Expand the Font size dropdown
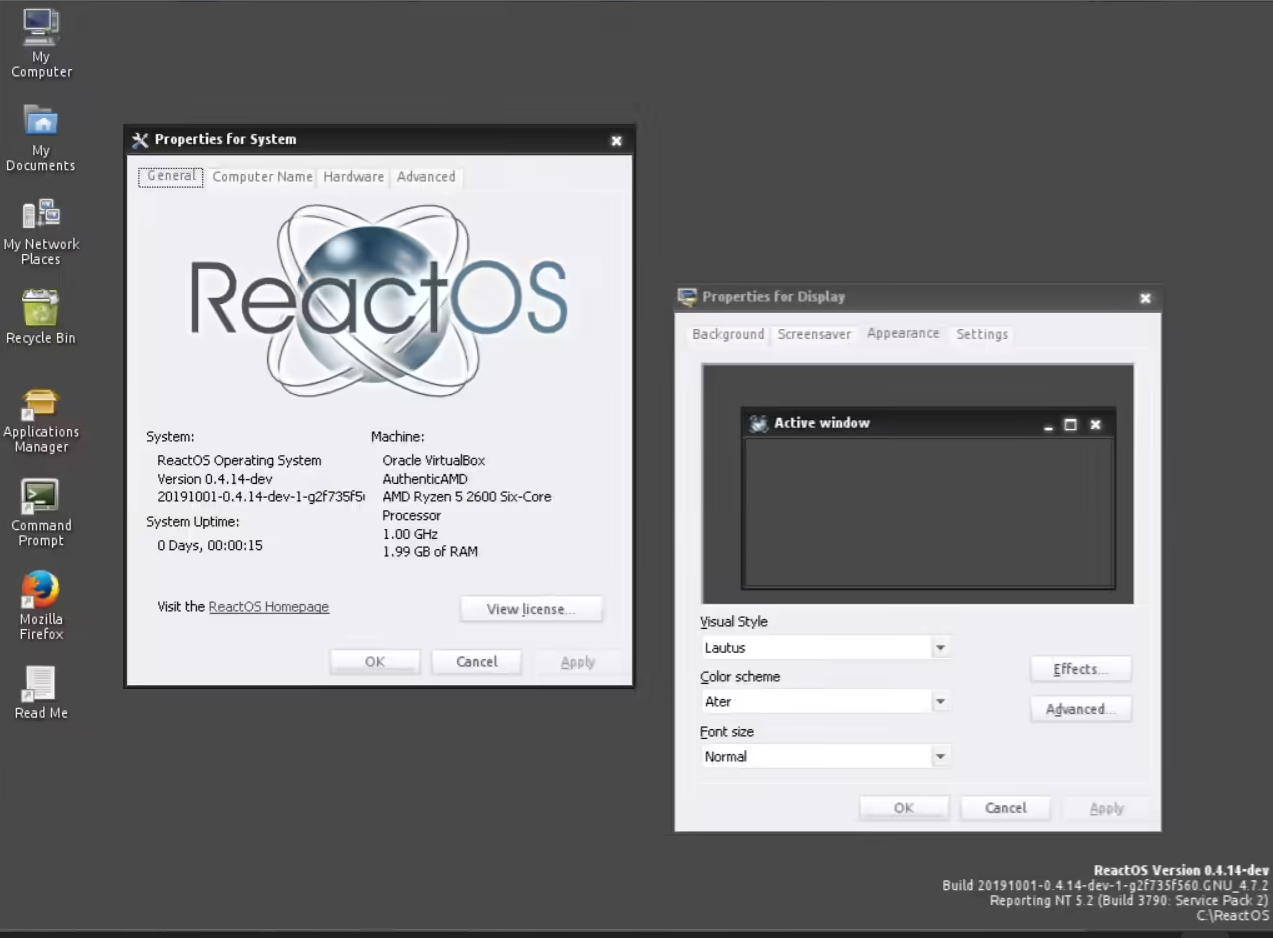 (940, 757)
